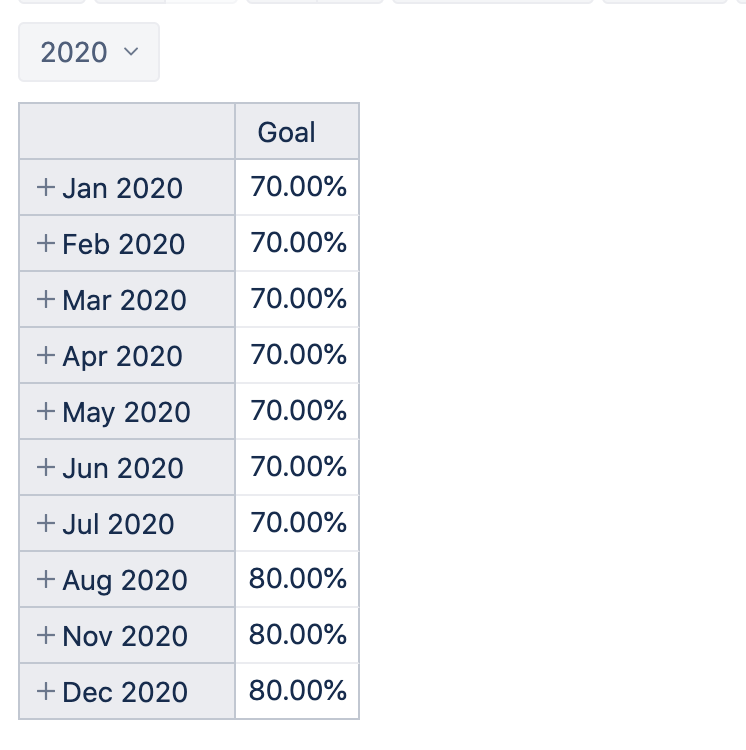
Task: Select the Jan 2020 goal value cell
Action: pos(297,187)
